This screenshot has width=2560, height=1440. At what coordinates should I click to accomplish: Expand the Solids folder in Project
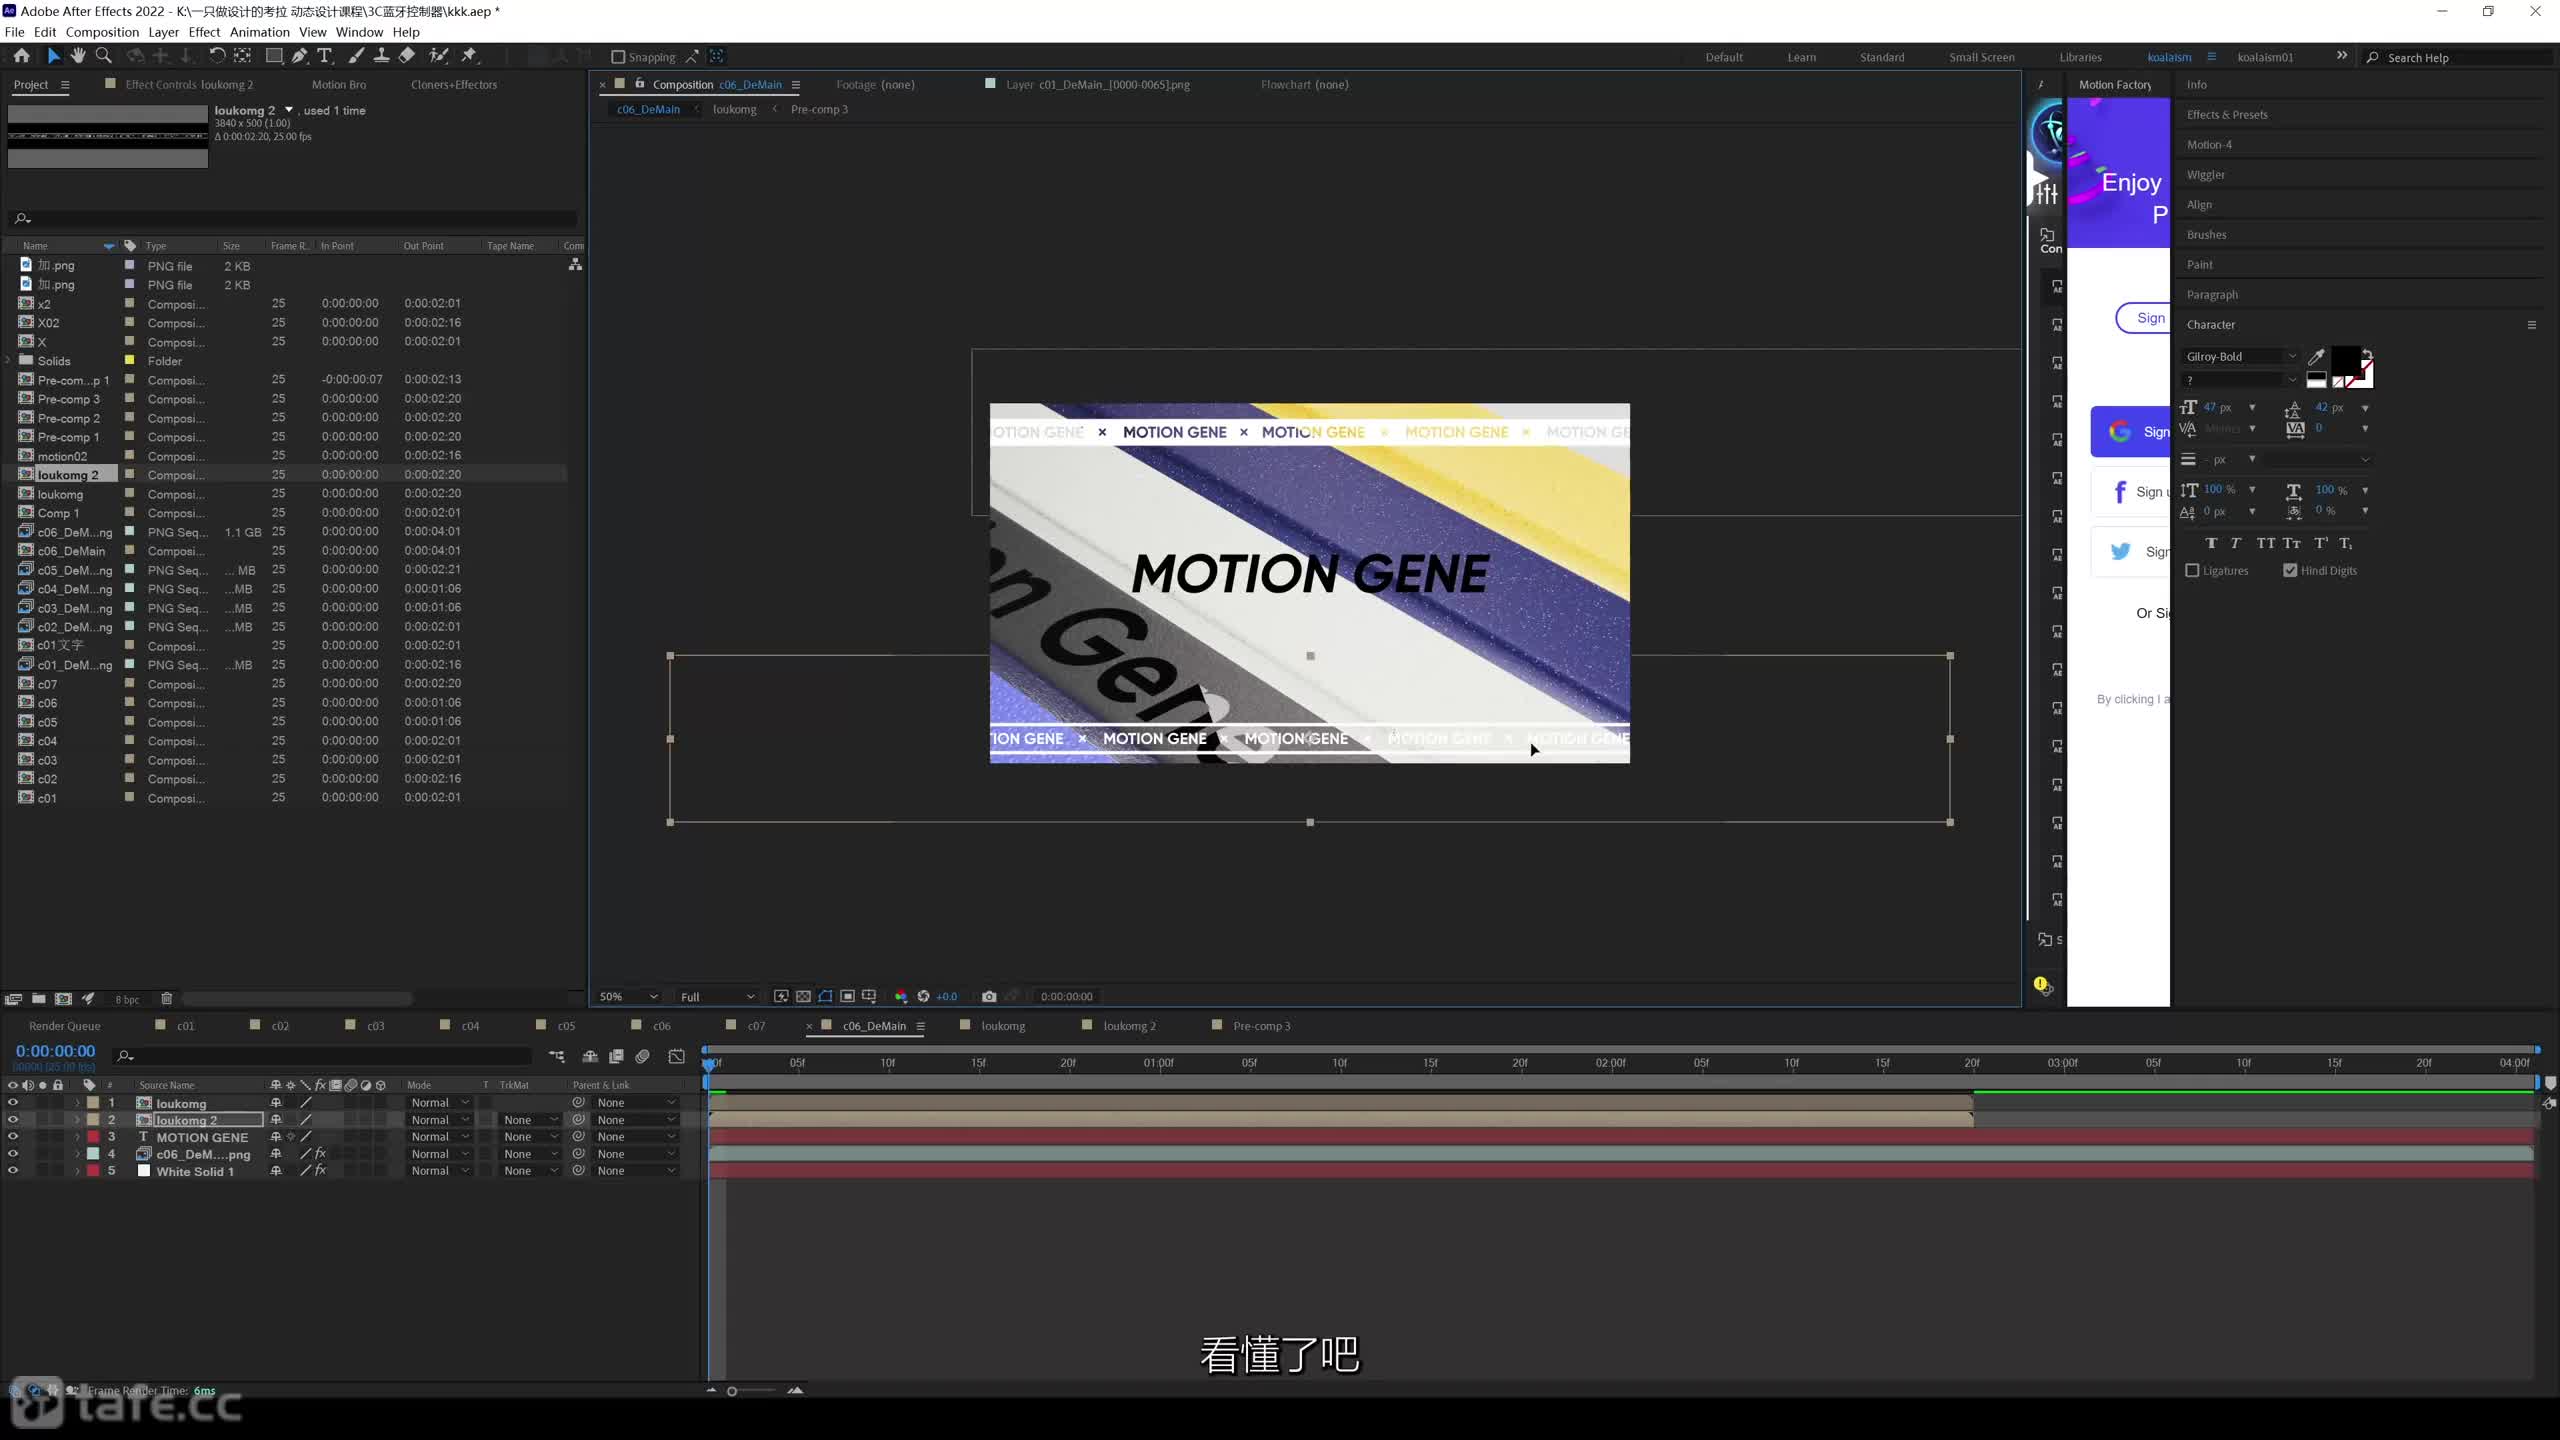coord(8,361)
